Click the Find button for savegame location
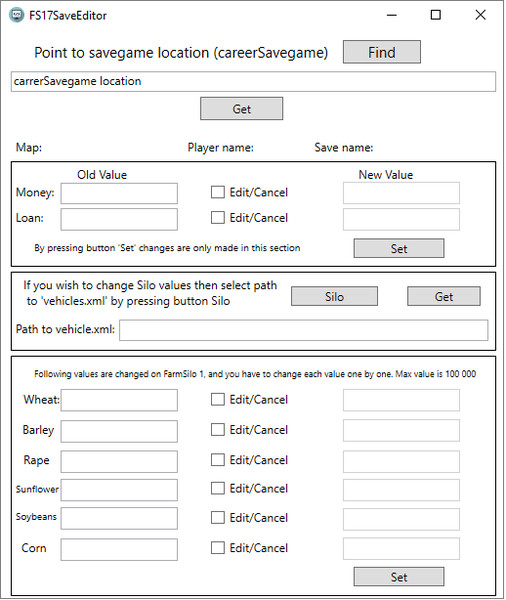Screen dimensions: 506x600 coord(382,52)
